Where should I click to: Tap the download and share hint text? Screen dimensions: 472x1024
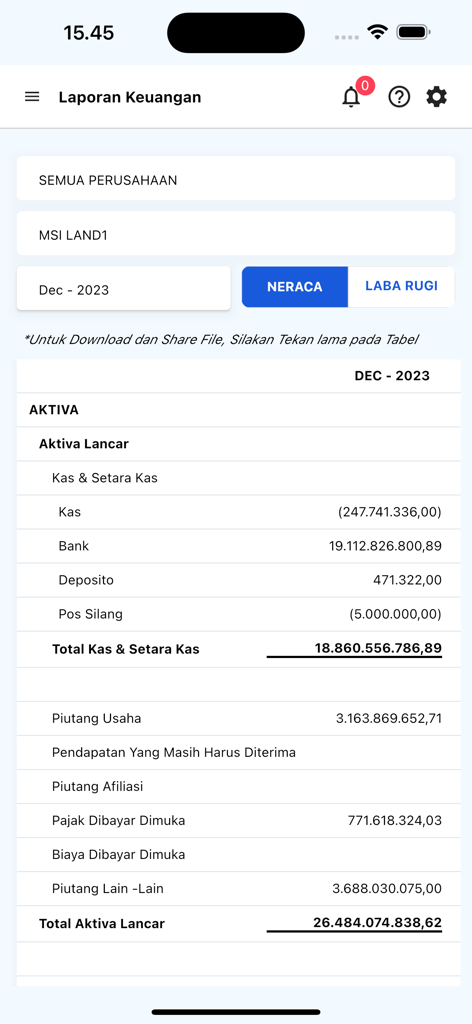pos(221,340)
